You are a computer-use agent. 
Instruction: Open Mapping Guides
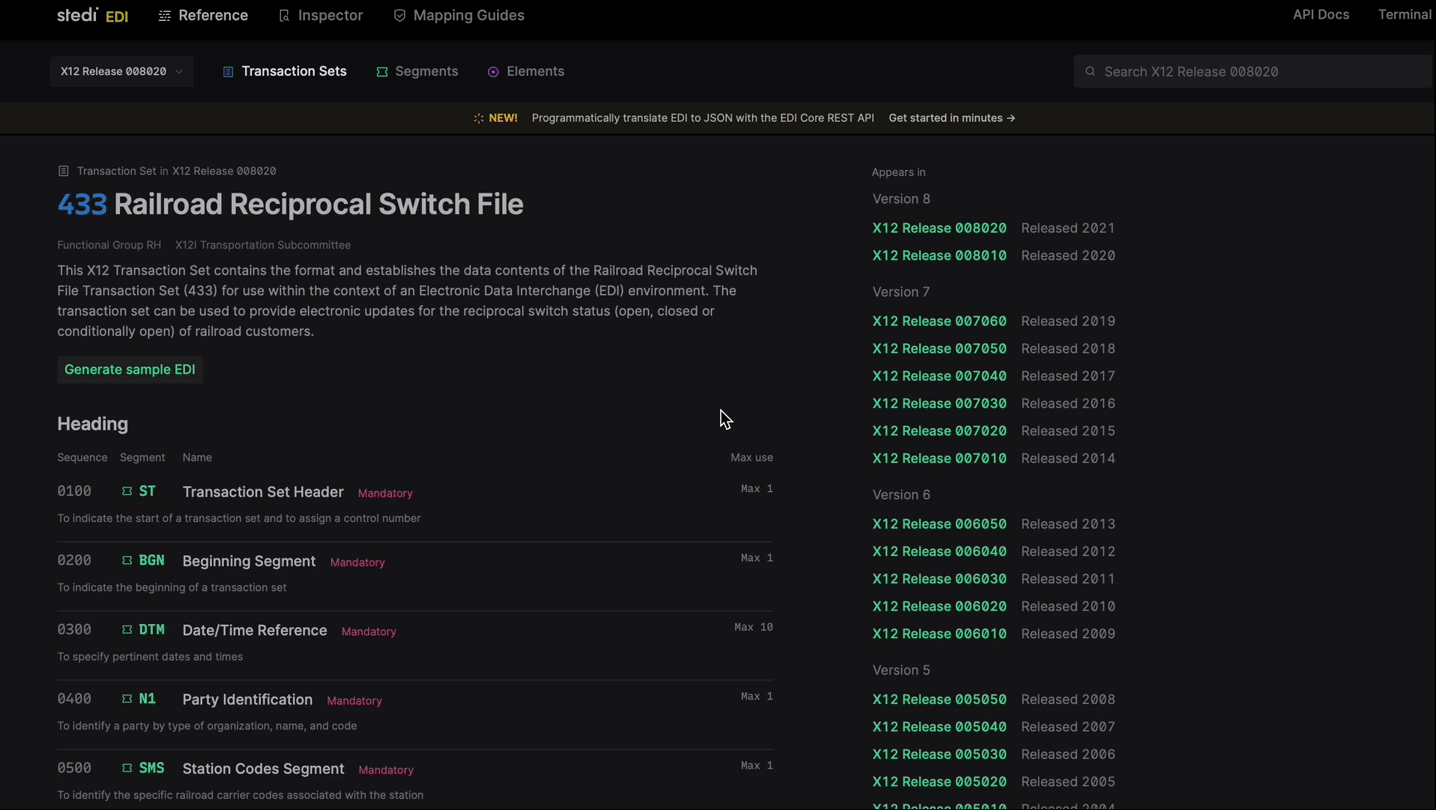point(458,16)
